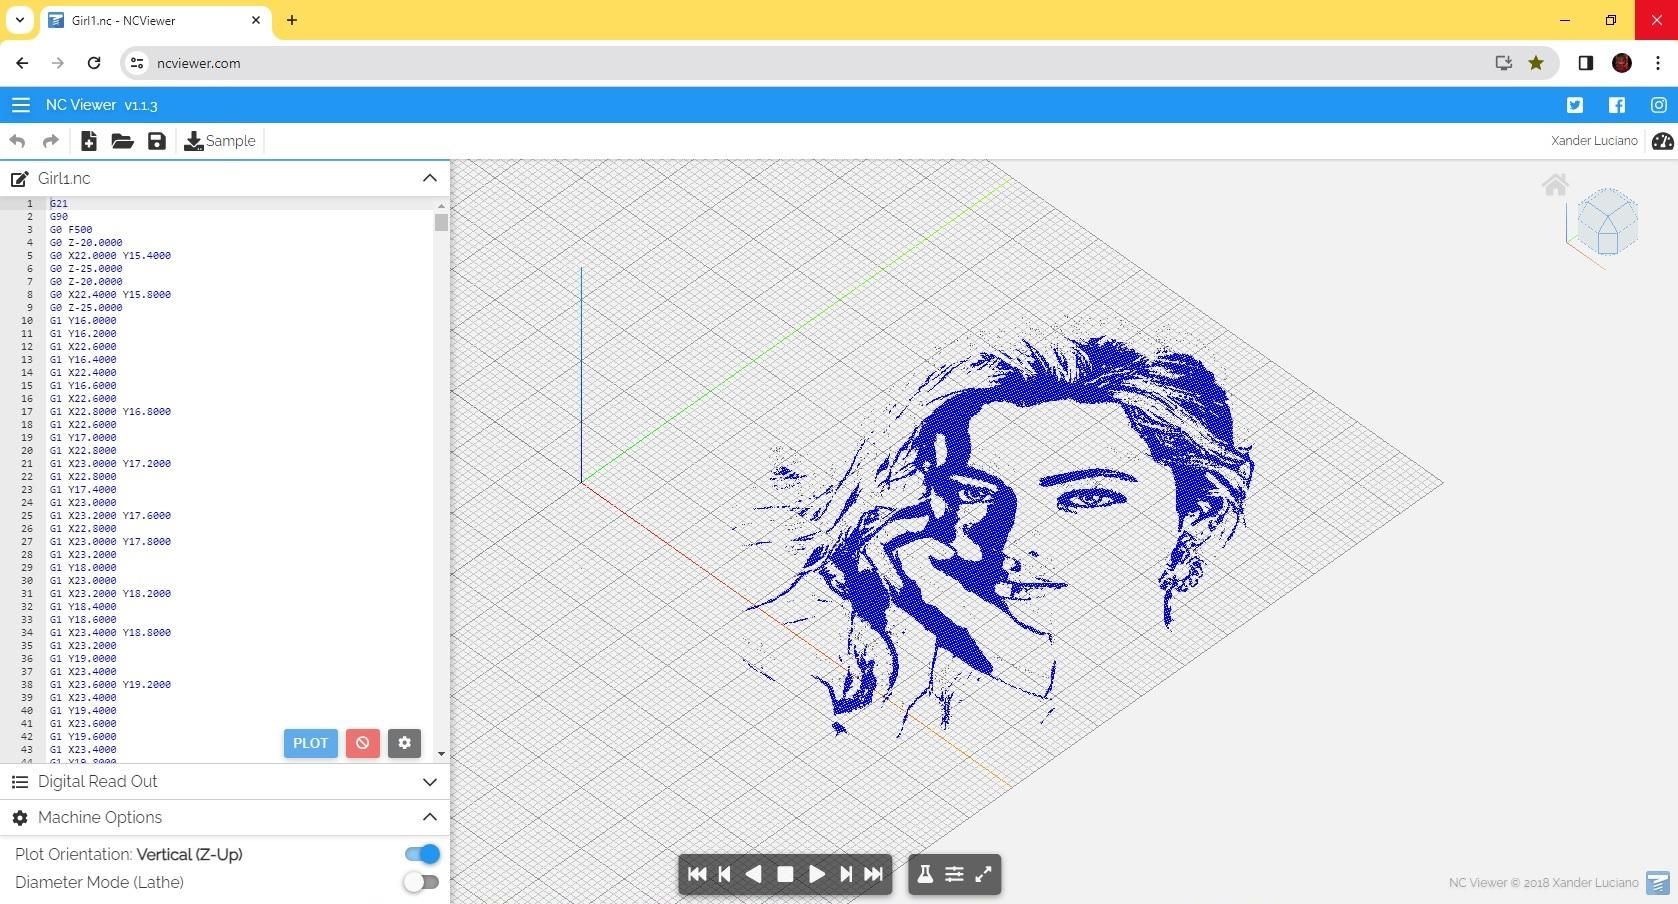Viewport: 1678px width, 904px height.
Task: Open the tab search dropdown arrow
Action: pyautogui.click(x=19, y=20)
